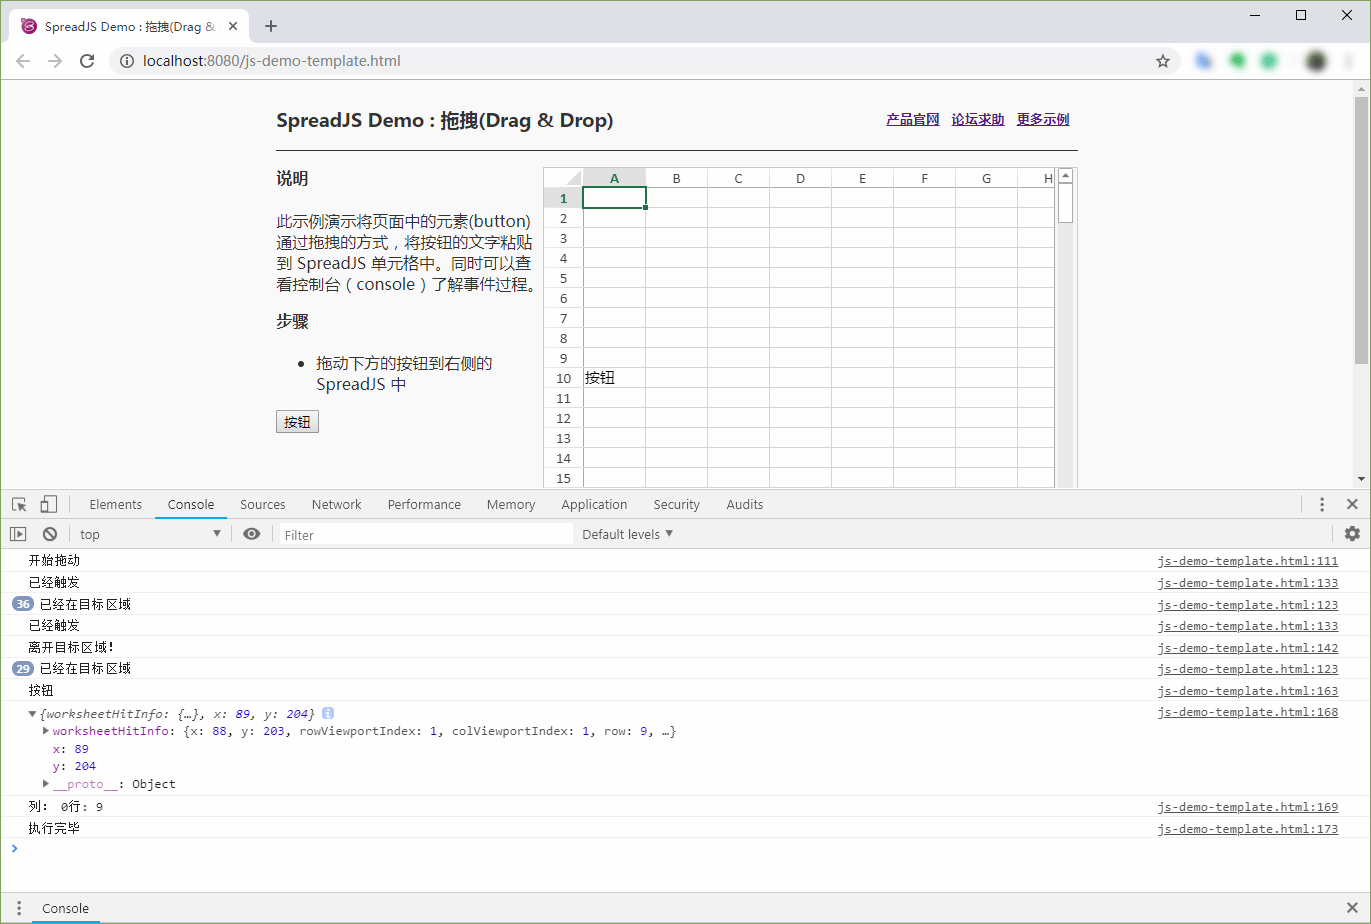Image resolution: width=1371 pixels, height=924 pixels.
Task: Click the spreadsheet select-all corner
Action: point(564,178)
